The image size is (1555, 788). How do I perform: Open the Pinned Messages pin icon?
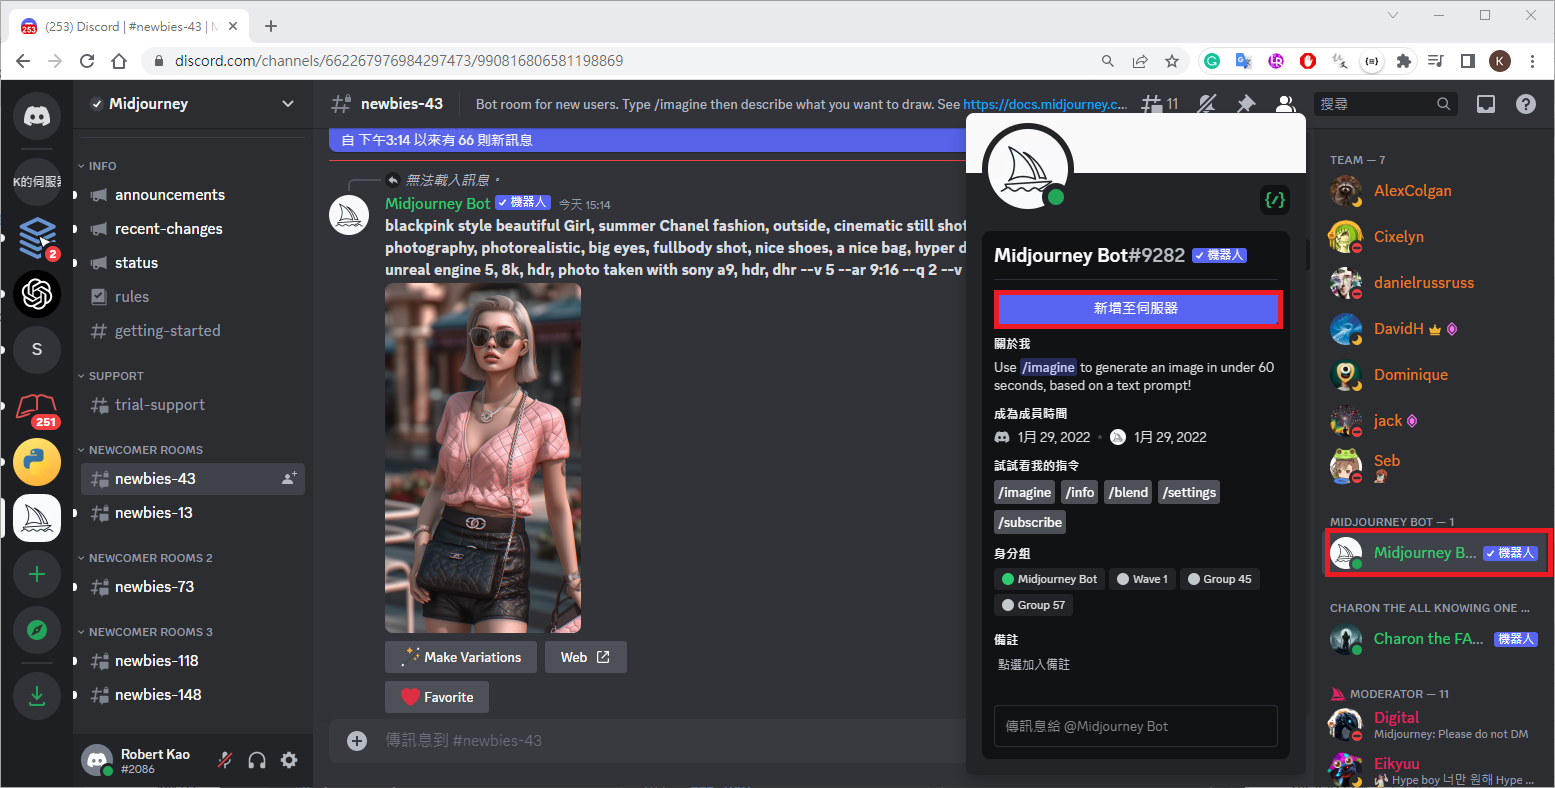(1246, 104)
